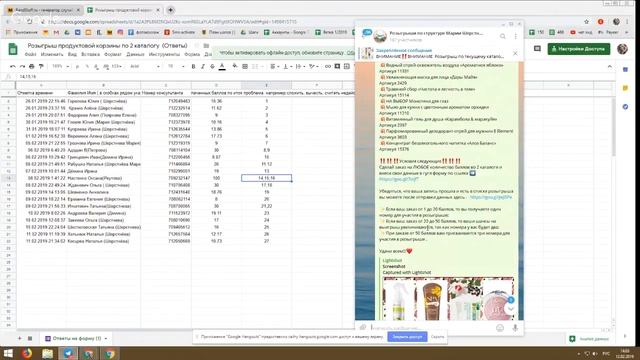Select the Ответы на форму (1) sheet tab
Viewport: 640px width, 360px height.
tap(76, 338)
